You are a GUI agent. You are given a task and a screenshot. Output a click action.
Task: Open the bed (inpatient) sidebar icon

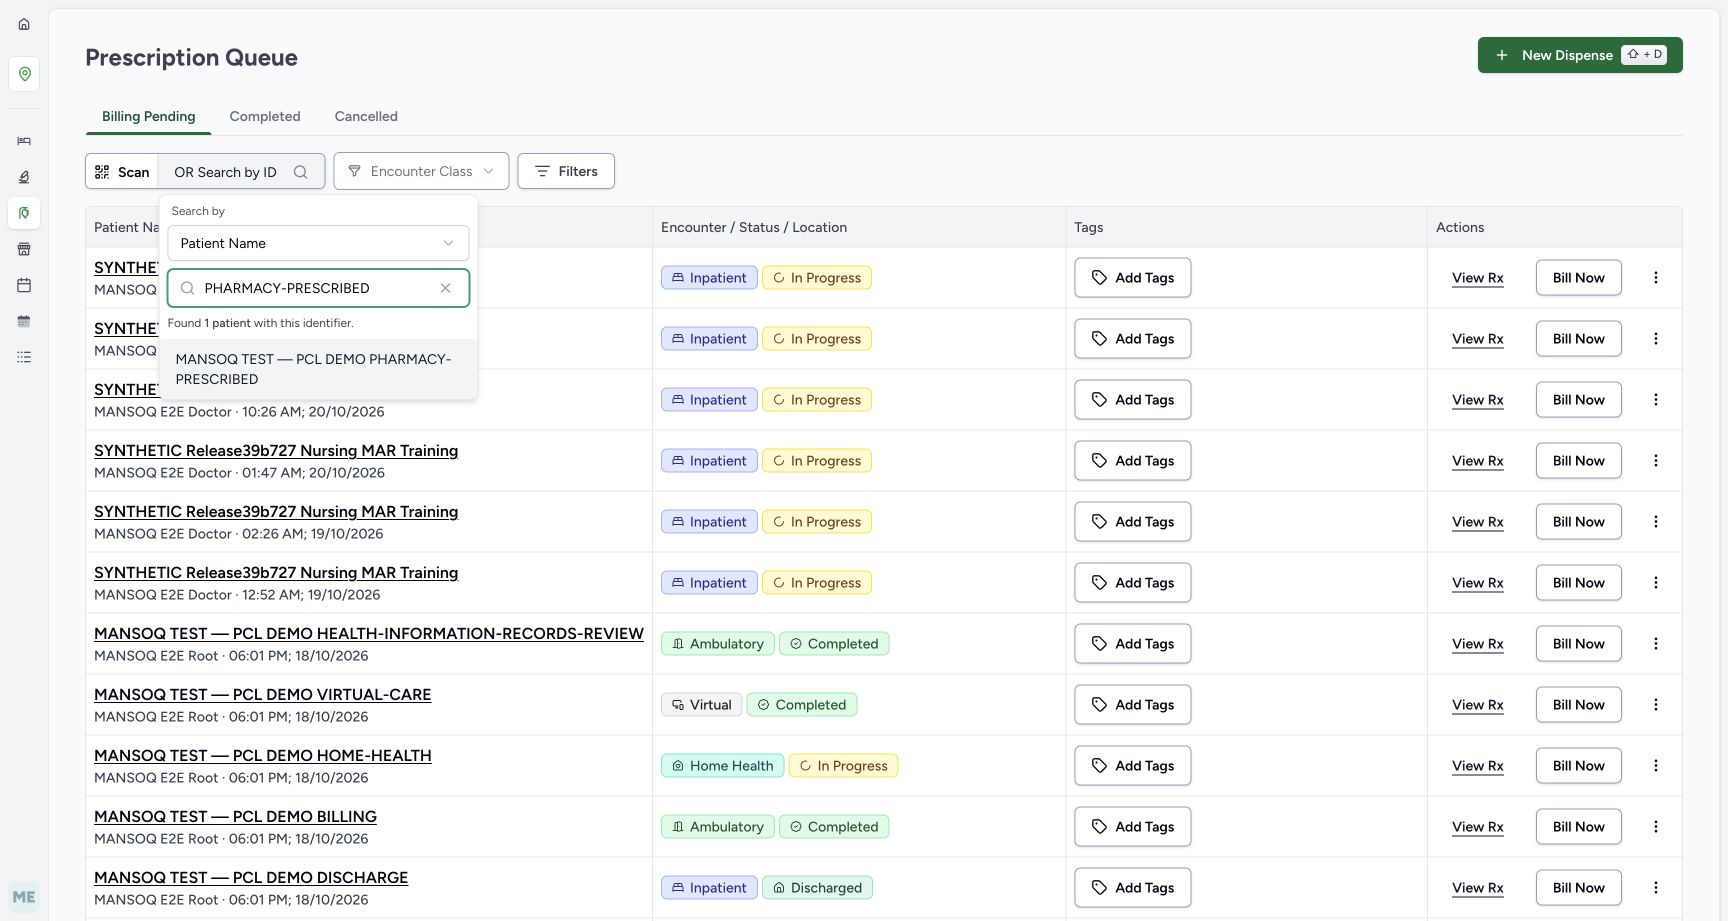[24, 141]
